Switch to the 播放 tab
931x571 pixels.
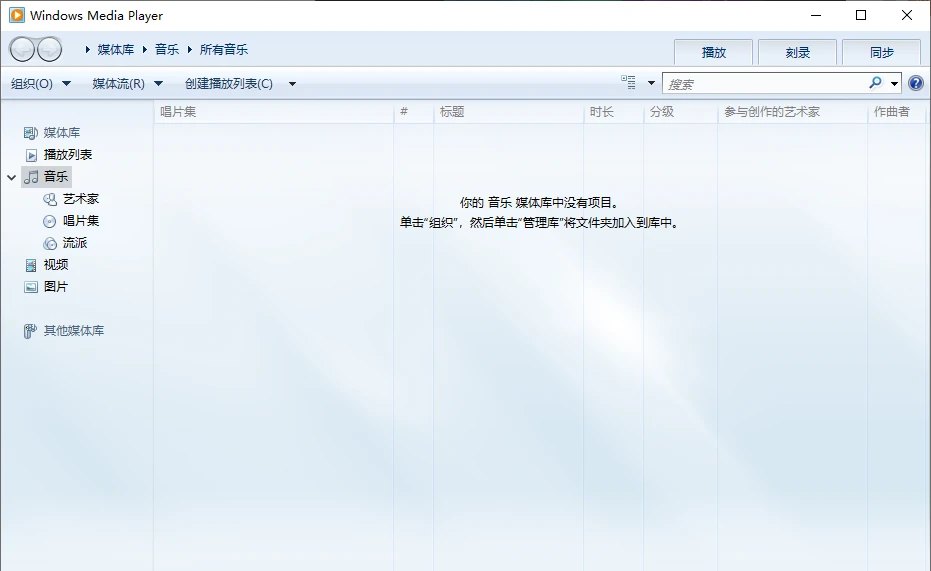(x=714, y=53)
